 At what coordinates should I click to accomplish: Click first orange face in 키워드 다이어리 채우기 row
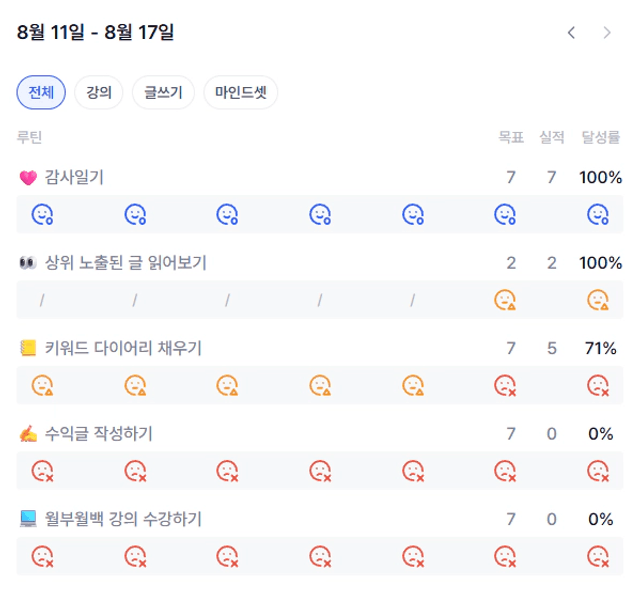point(42,385)
